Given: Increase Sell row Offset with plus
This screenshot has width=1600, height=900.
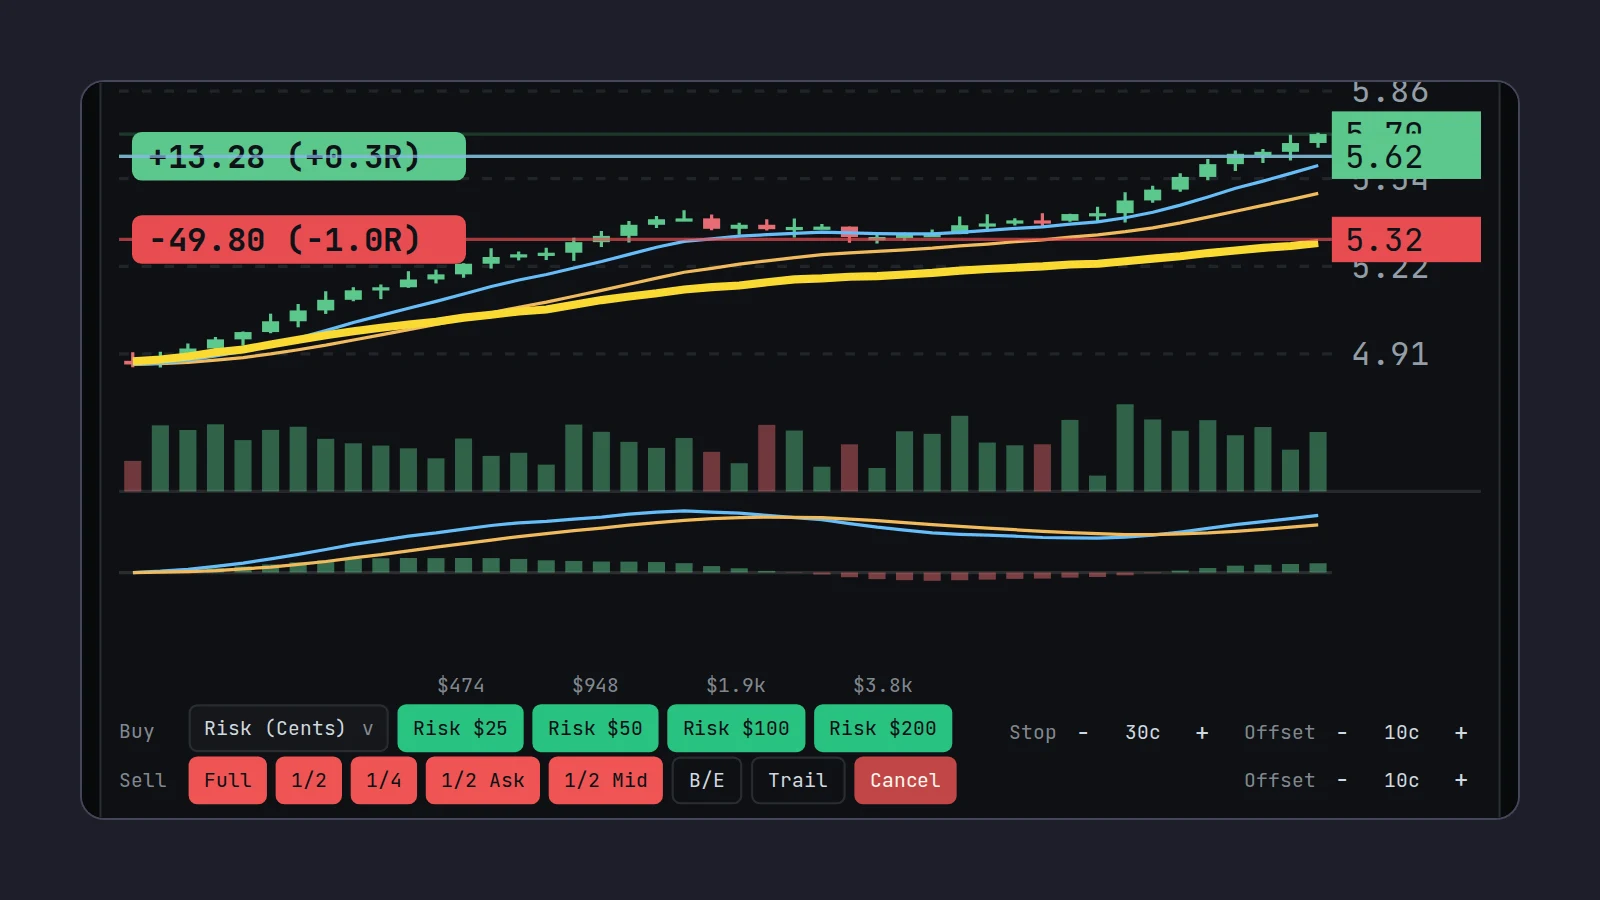Looking at the screenshot, I should point(1461,780).
